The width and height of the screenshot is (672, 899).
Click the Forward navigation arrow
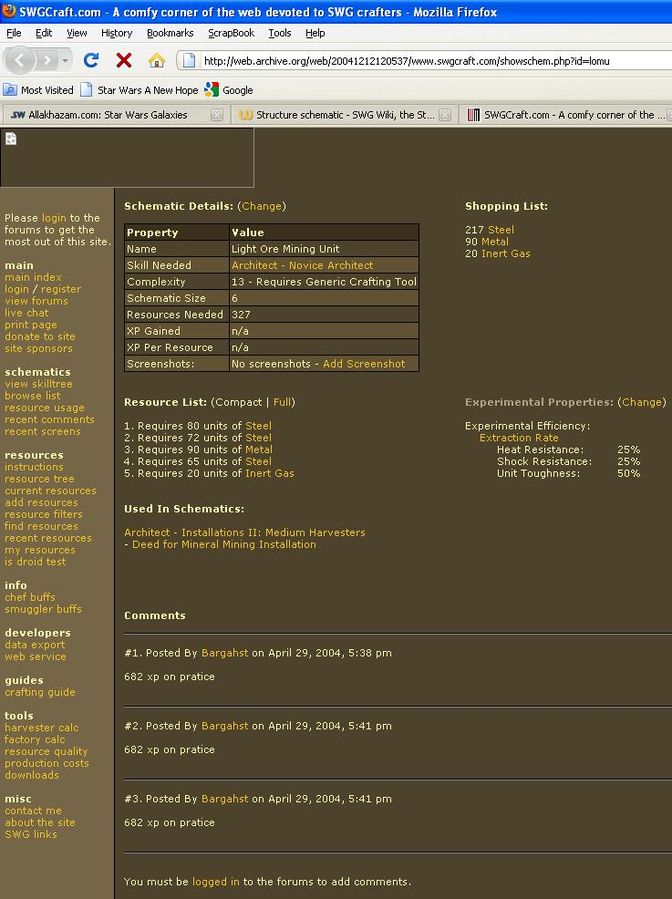pos(49,60)
